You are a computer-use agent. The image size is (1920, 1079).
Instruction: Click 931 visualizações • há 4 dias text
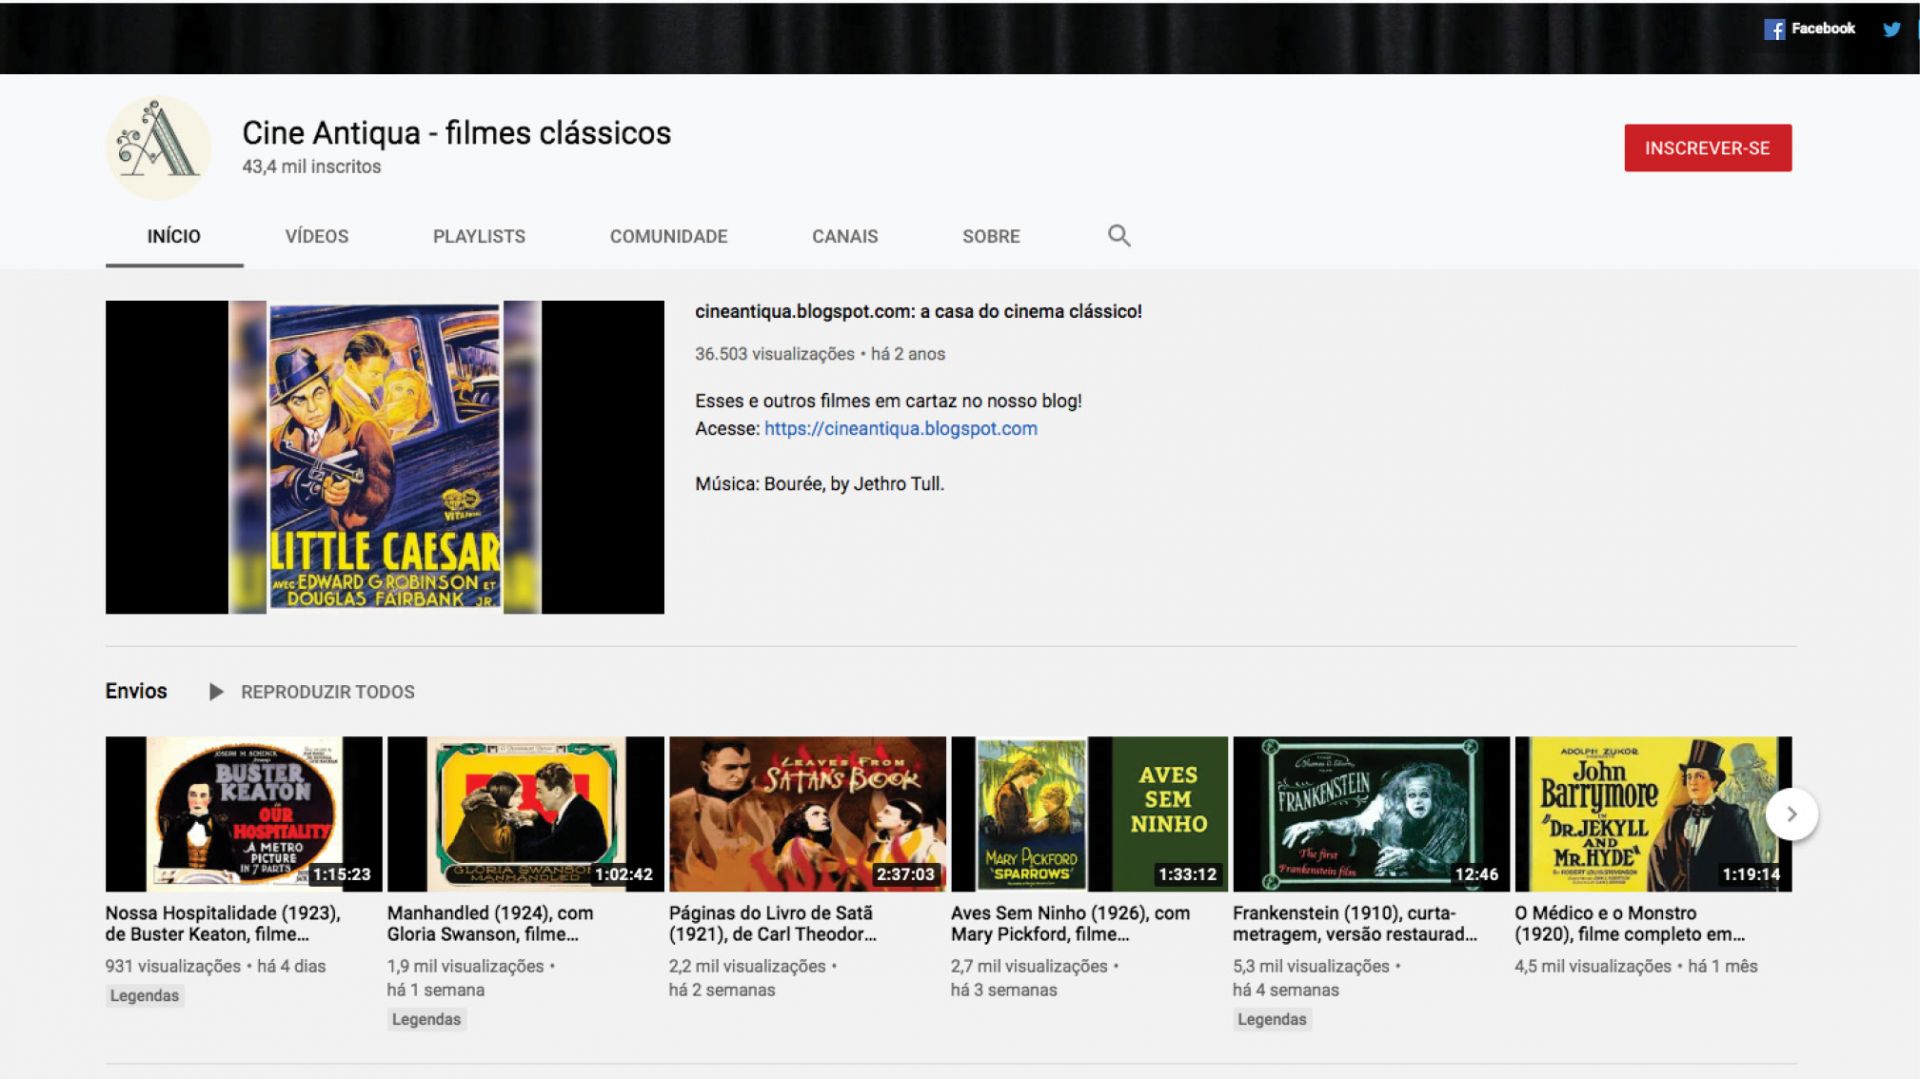(x=216, y=967)
